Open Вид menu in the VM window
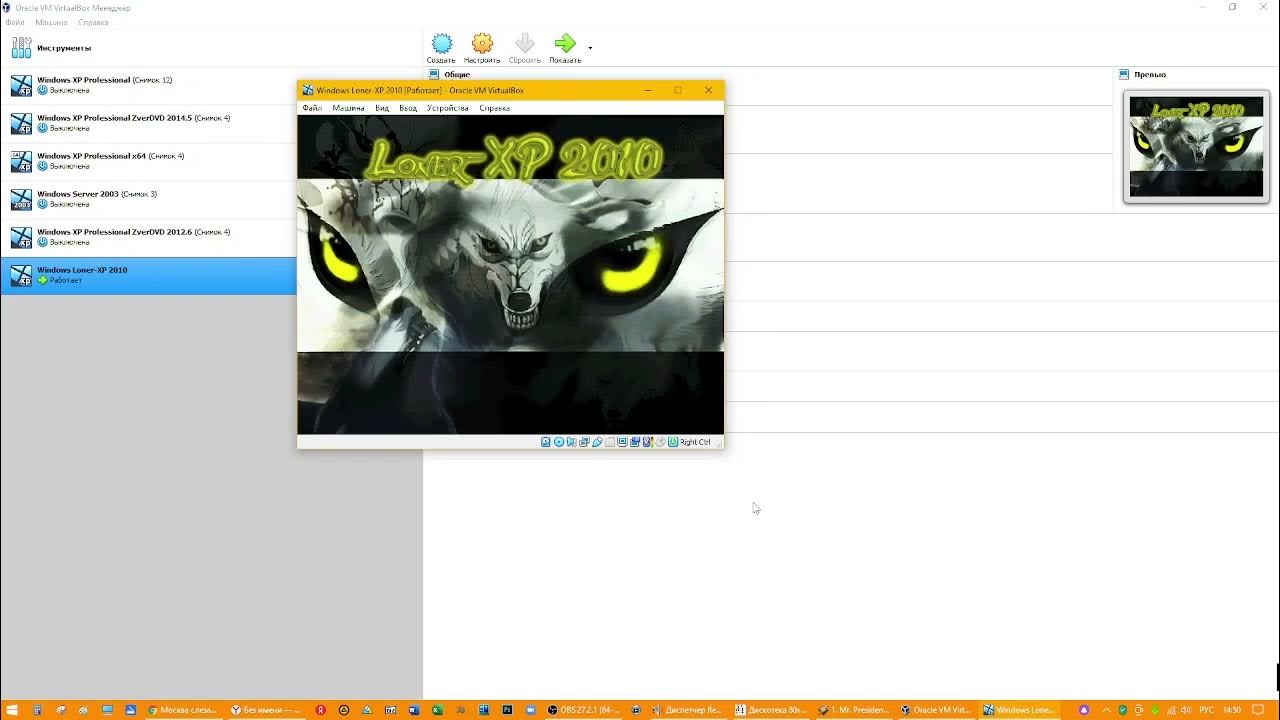1280x720 pixels. tap(382, 108)
